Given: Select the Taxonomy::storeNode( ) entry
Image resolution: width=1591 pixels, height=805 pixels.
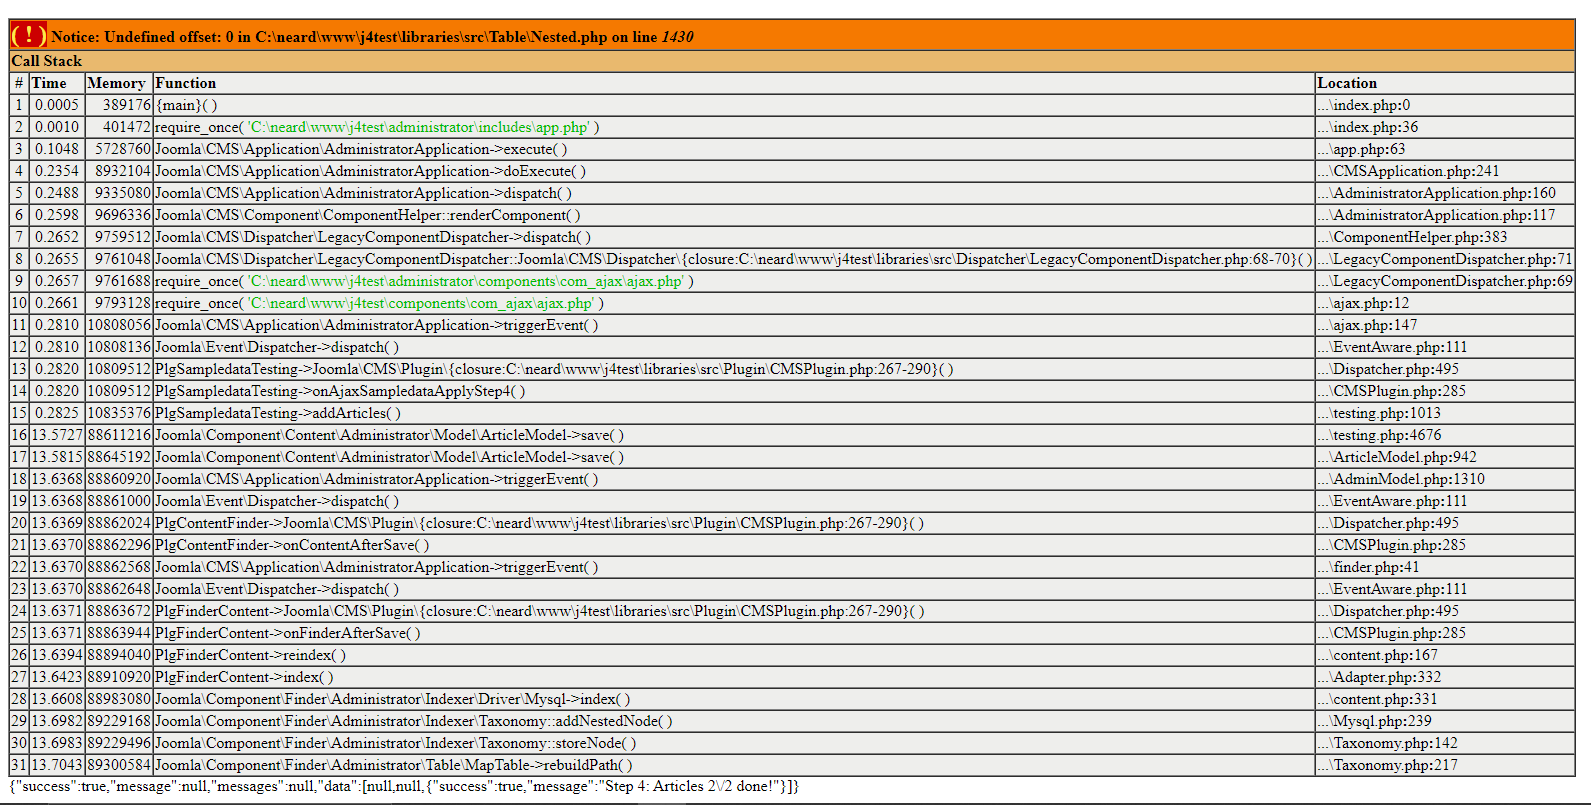Looking at the screenshot, I should click(395, 743).
